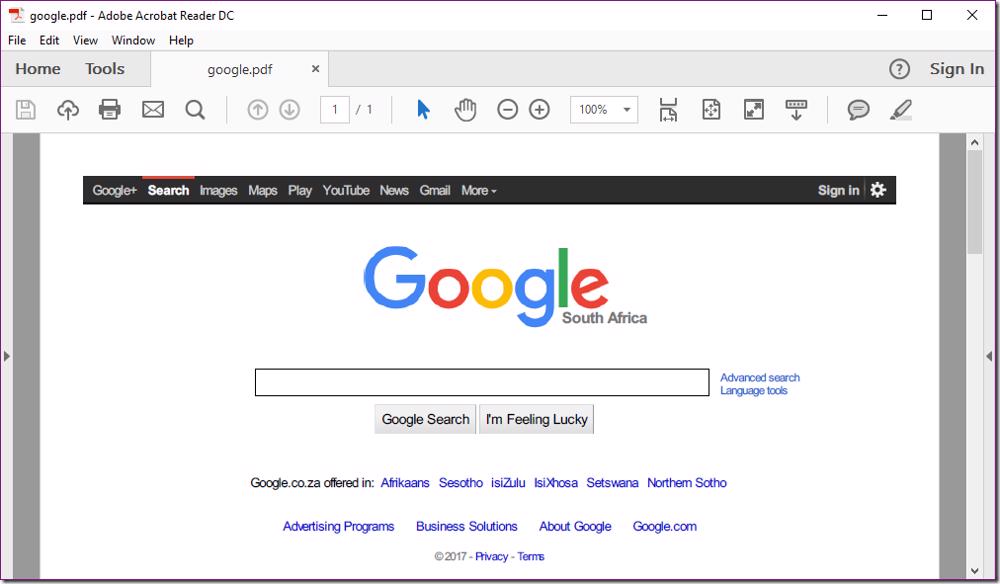Choose the Selection arrow tool

[x=423, y=110]
